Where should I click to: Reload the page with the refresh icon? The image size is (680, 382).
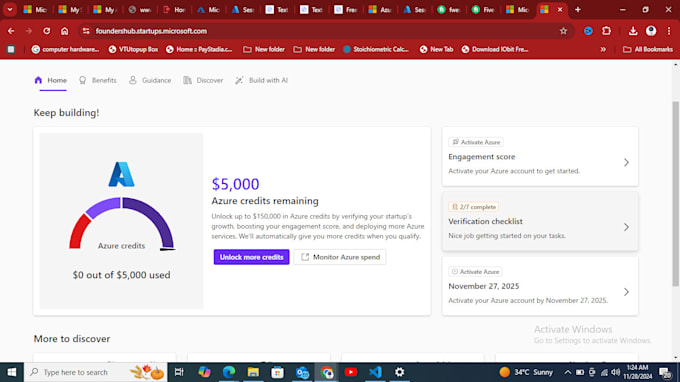tap(46, 31)
